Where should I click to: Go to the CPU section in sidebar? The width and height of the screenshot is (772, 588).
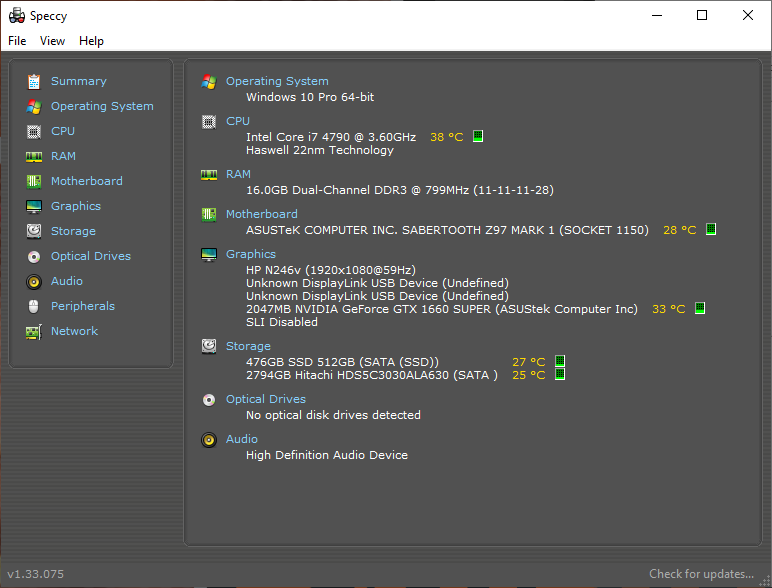click(x=63, y=131)
